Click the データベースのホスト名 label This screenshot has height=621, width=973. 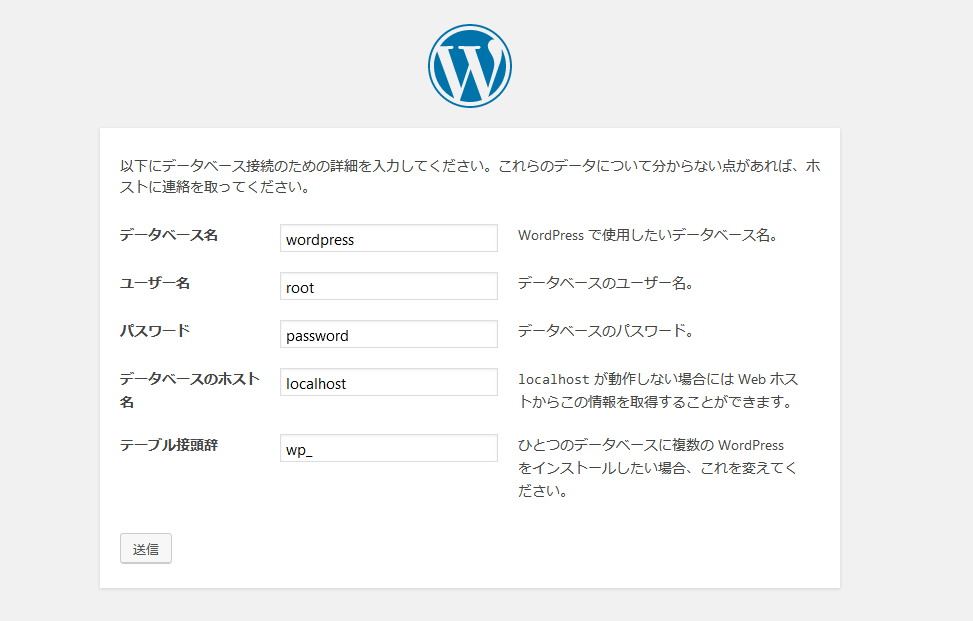190,390
